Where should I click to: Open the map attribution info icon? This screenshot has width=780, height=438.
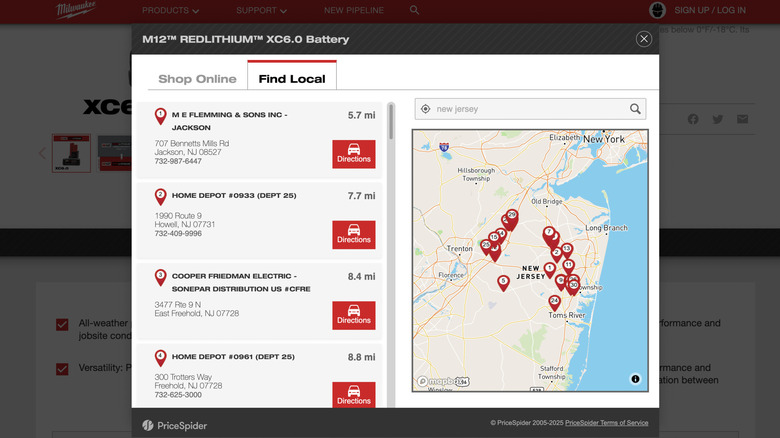pos(635,379)
